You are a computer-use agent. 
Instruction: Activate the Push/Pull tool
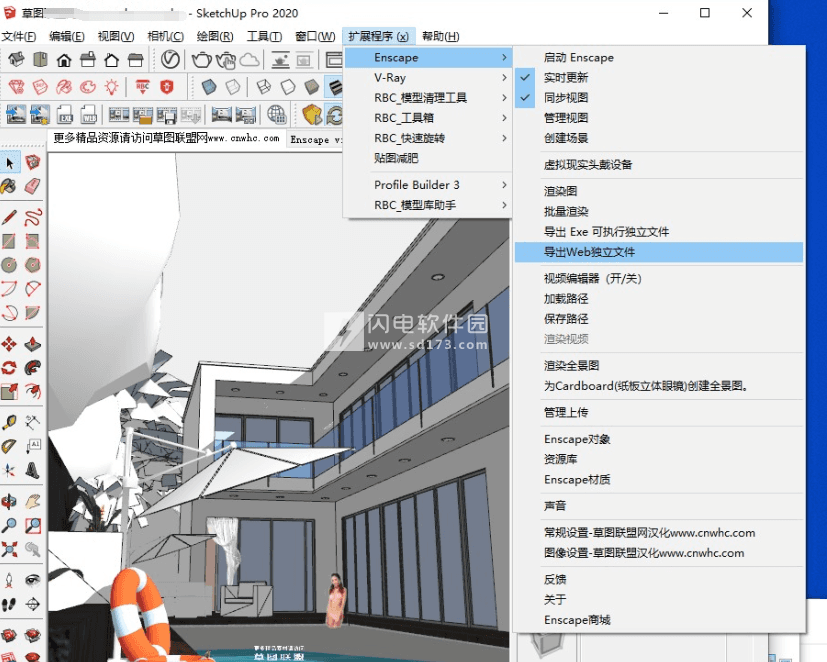pyautogui.click(x=33, y=344)
